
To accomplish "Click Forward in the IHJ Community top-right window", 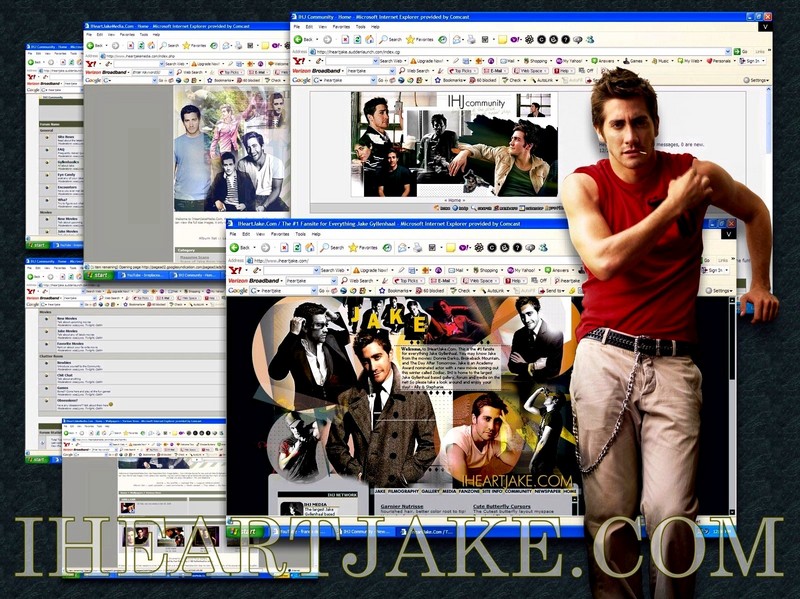I will click(328, 39).
